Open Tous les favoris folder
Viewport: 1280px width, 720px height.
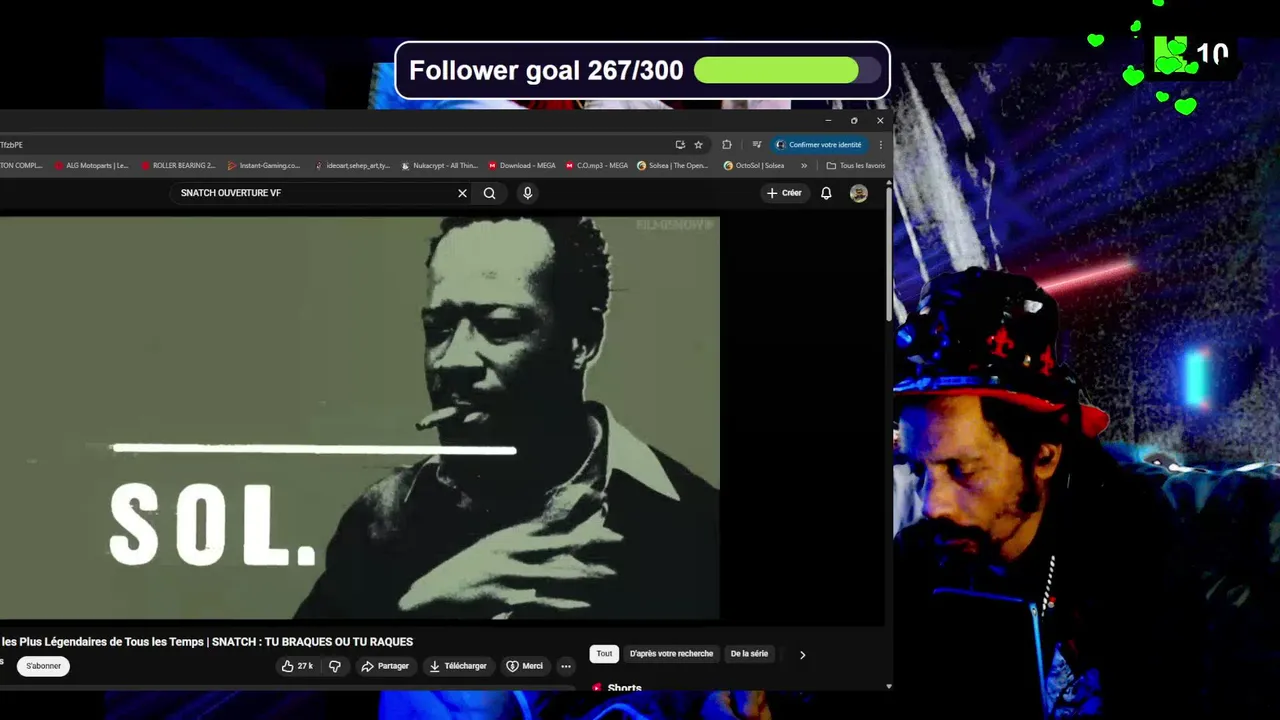[x=855, y=166]
